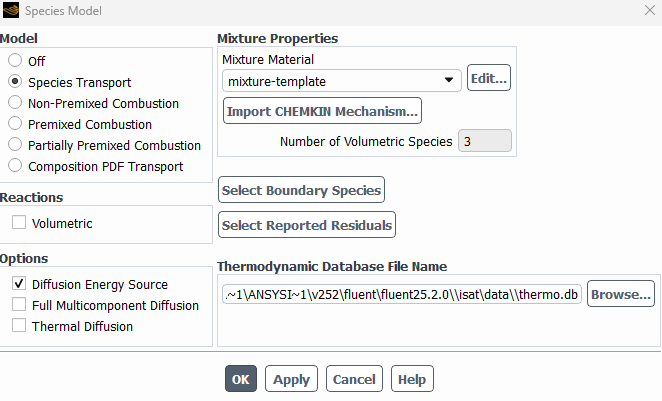Click the Number of Volumetric Species label
Image resolution: width=662 pixels, height=401 pixels.
(x=366, y=141)
